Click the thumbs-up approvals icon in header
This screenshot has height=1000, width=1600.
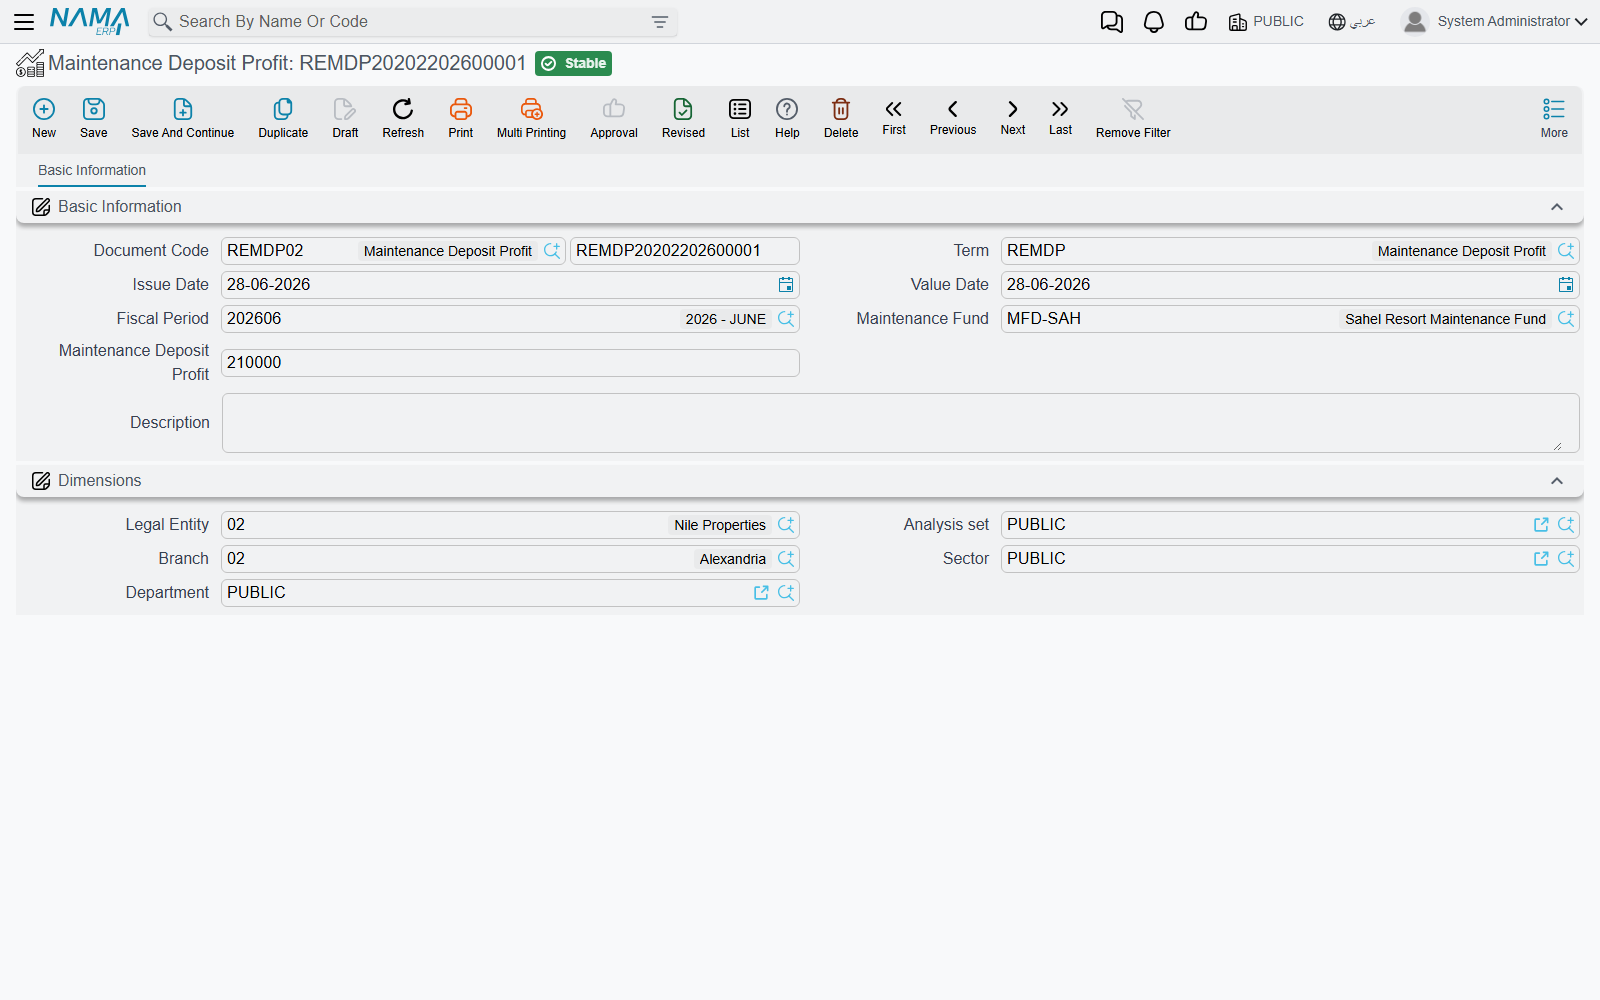(x=1196, y=22)
